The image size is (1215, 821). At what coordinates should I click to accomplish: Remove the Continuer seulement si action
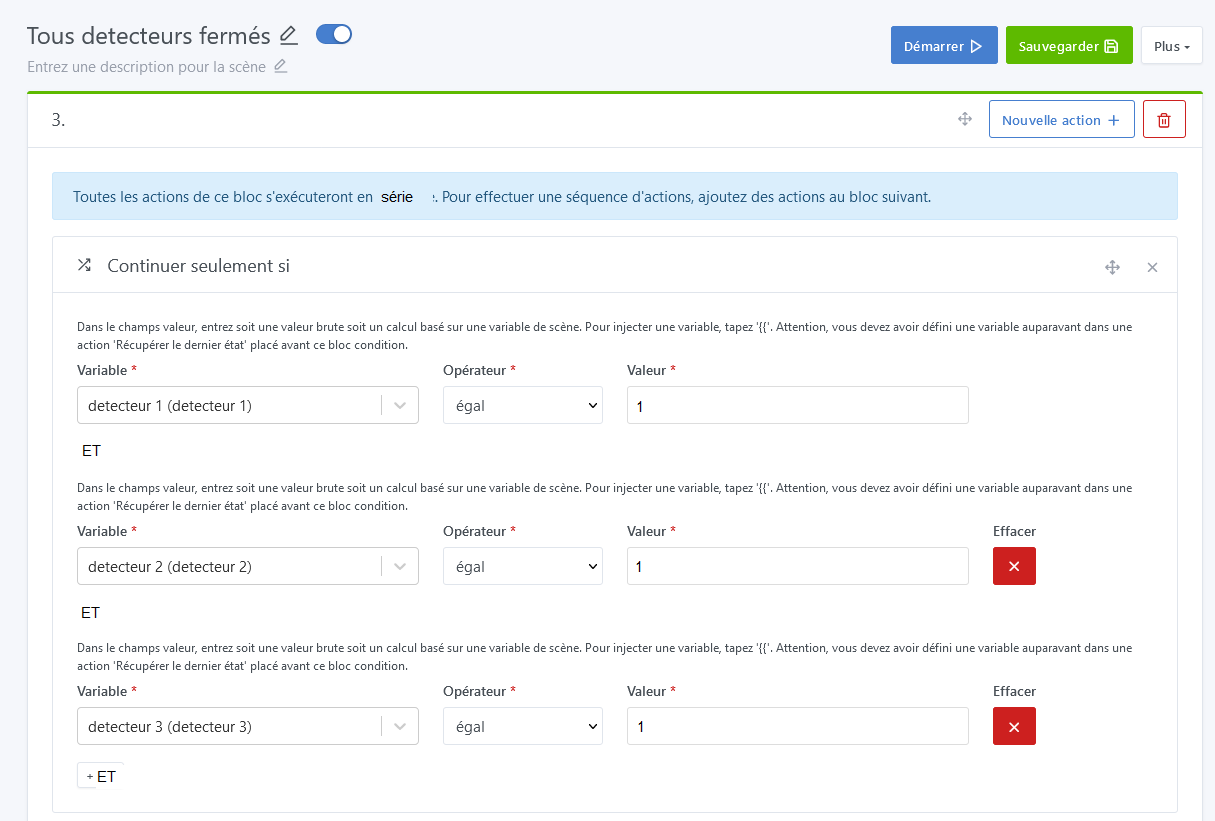point(1152,267)
